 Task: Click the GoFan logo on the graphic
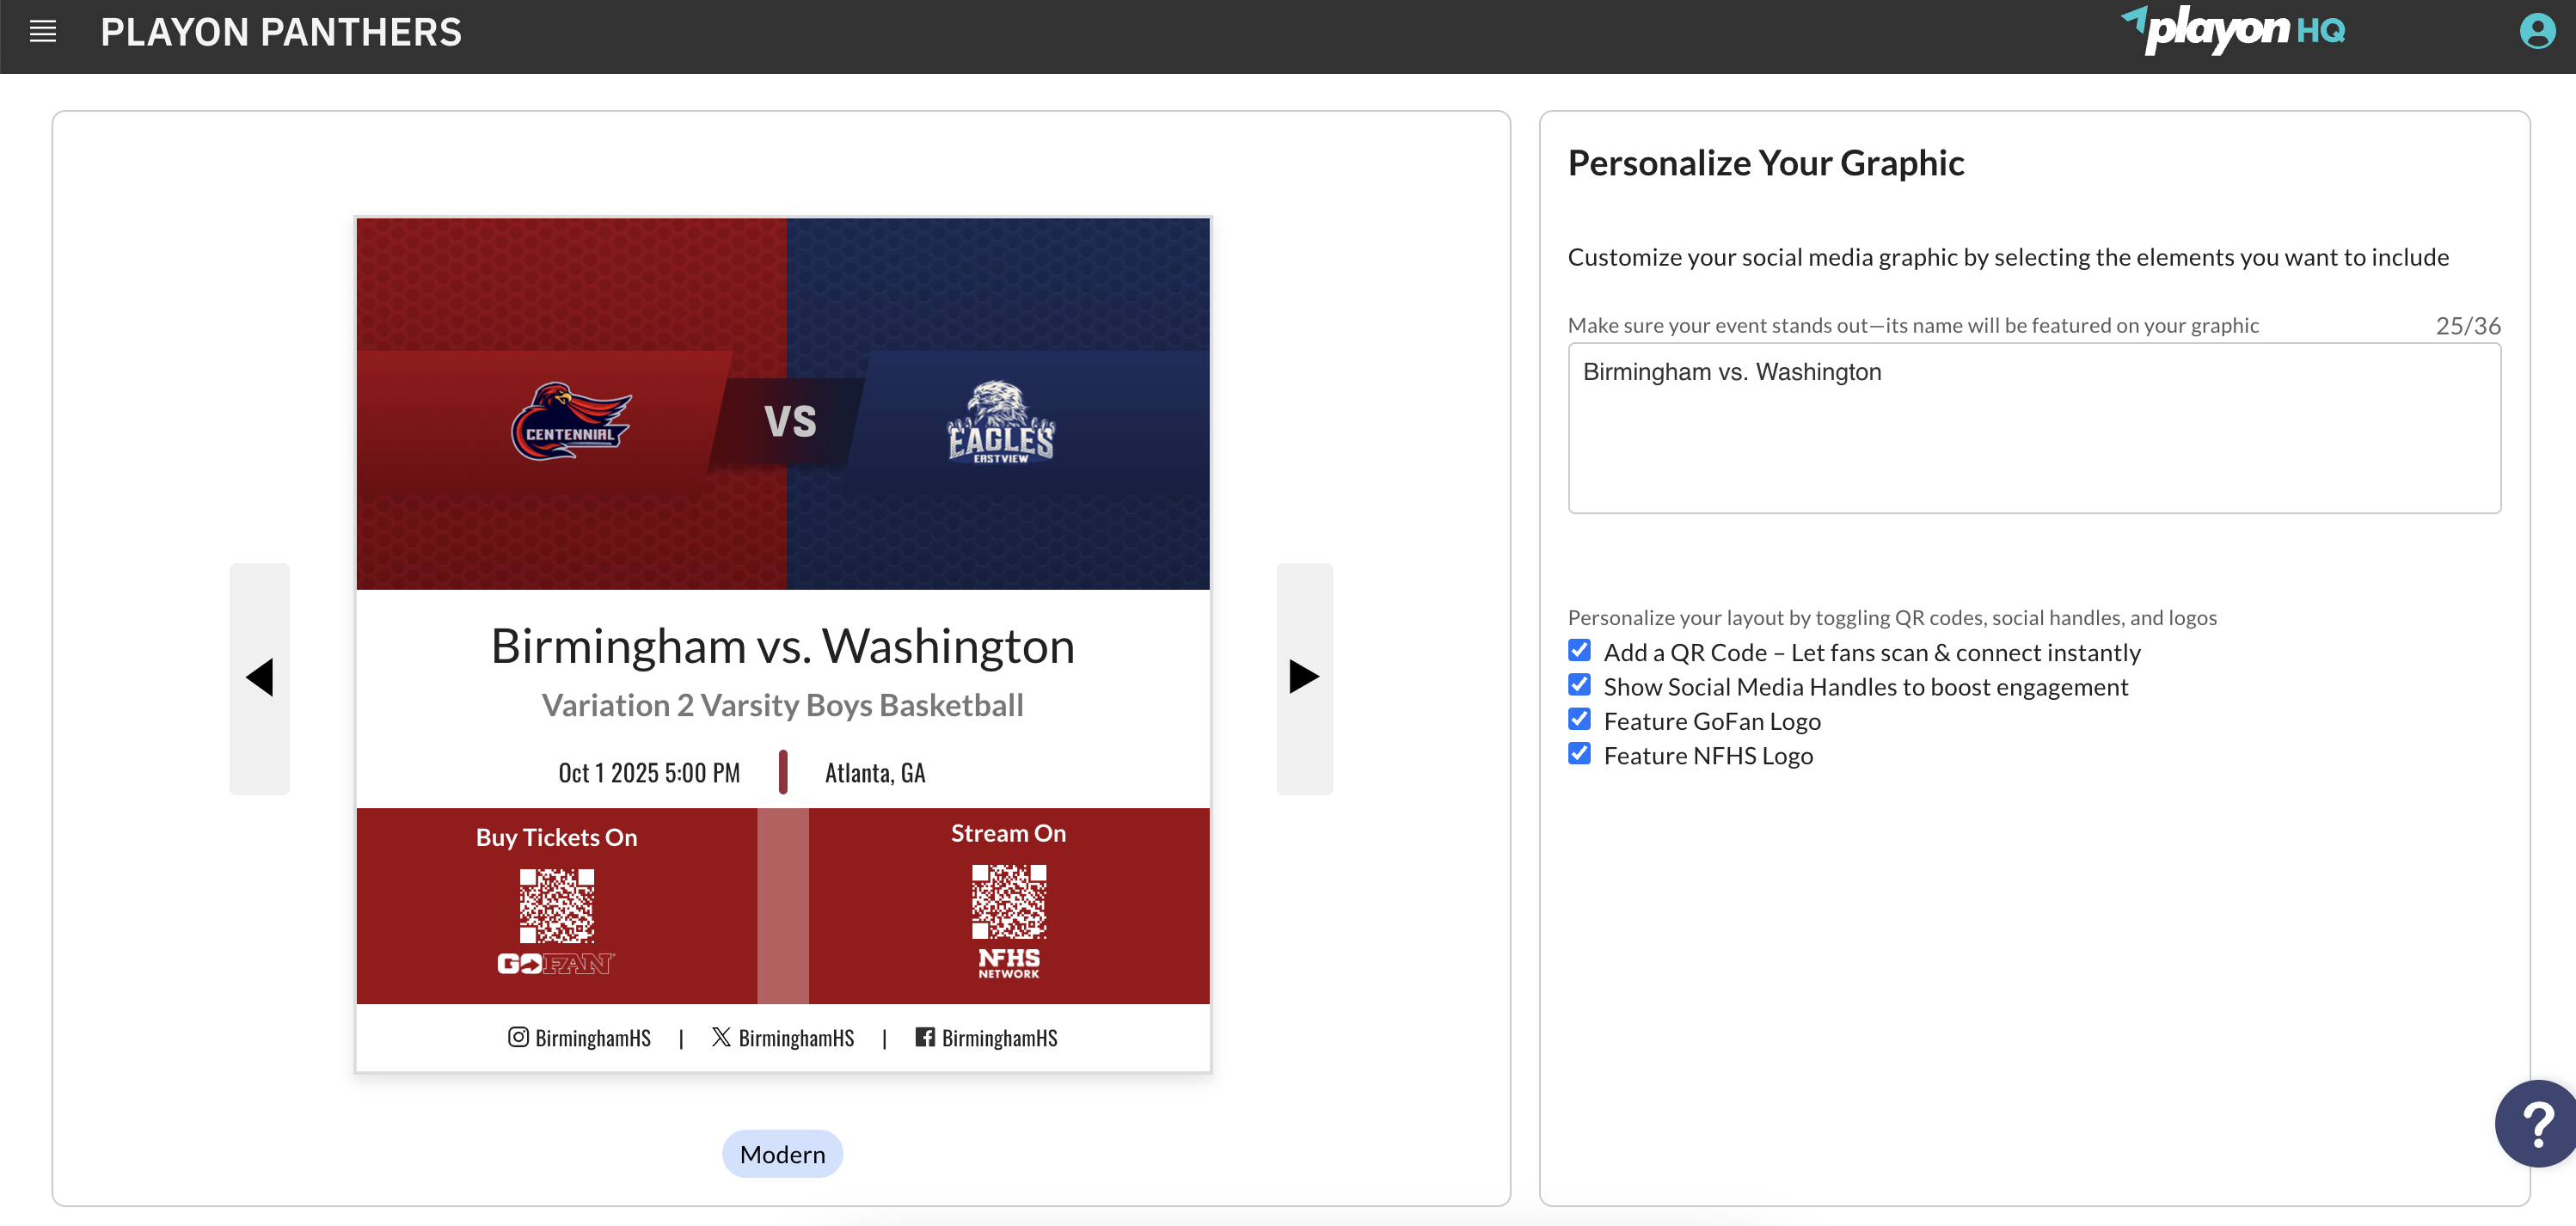556,963
